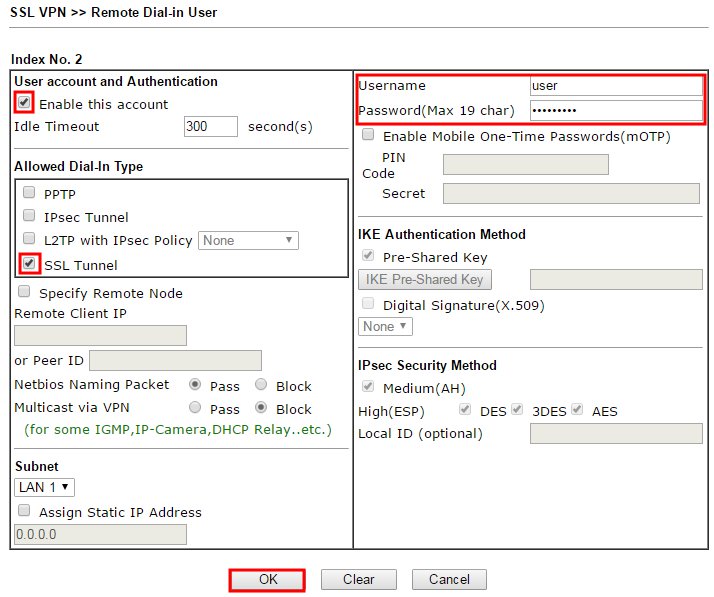Viewport: 714px width, 597px height.
Task: Select Pass for Netbios Naming Packet
Action: pyautogui.click(x=195, y=385)
